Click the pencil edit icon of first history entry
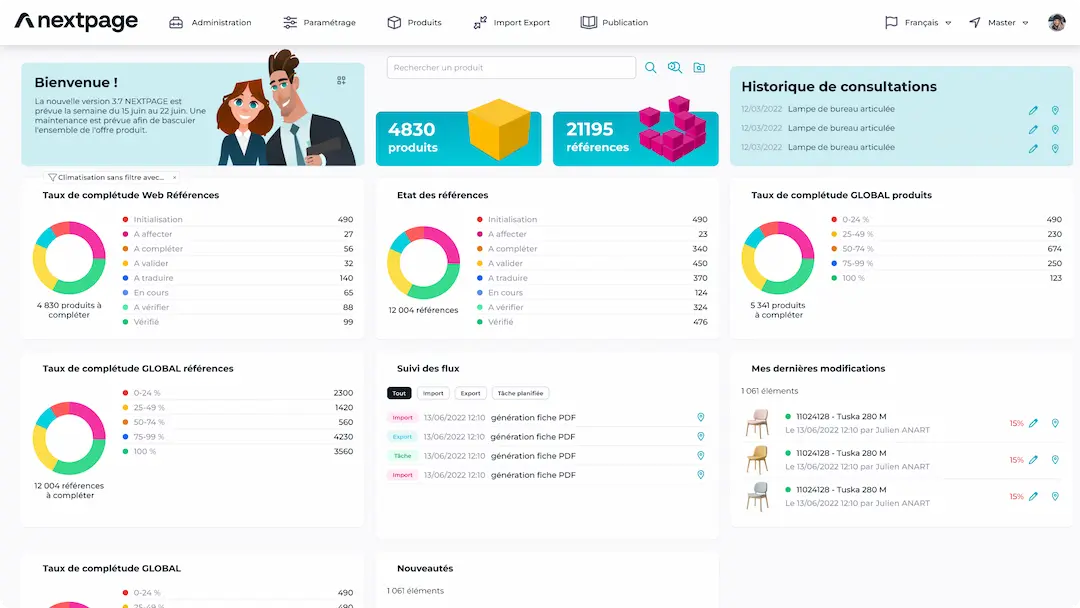 click(x=1033, y=110)
